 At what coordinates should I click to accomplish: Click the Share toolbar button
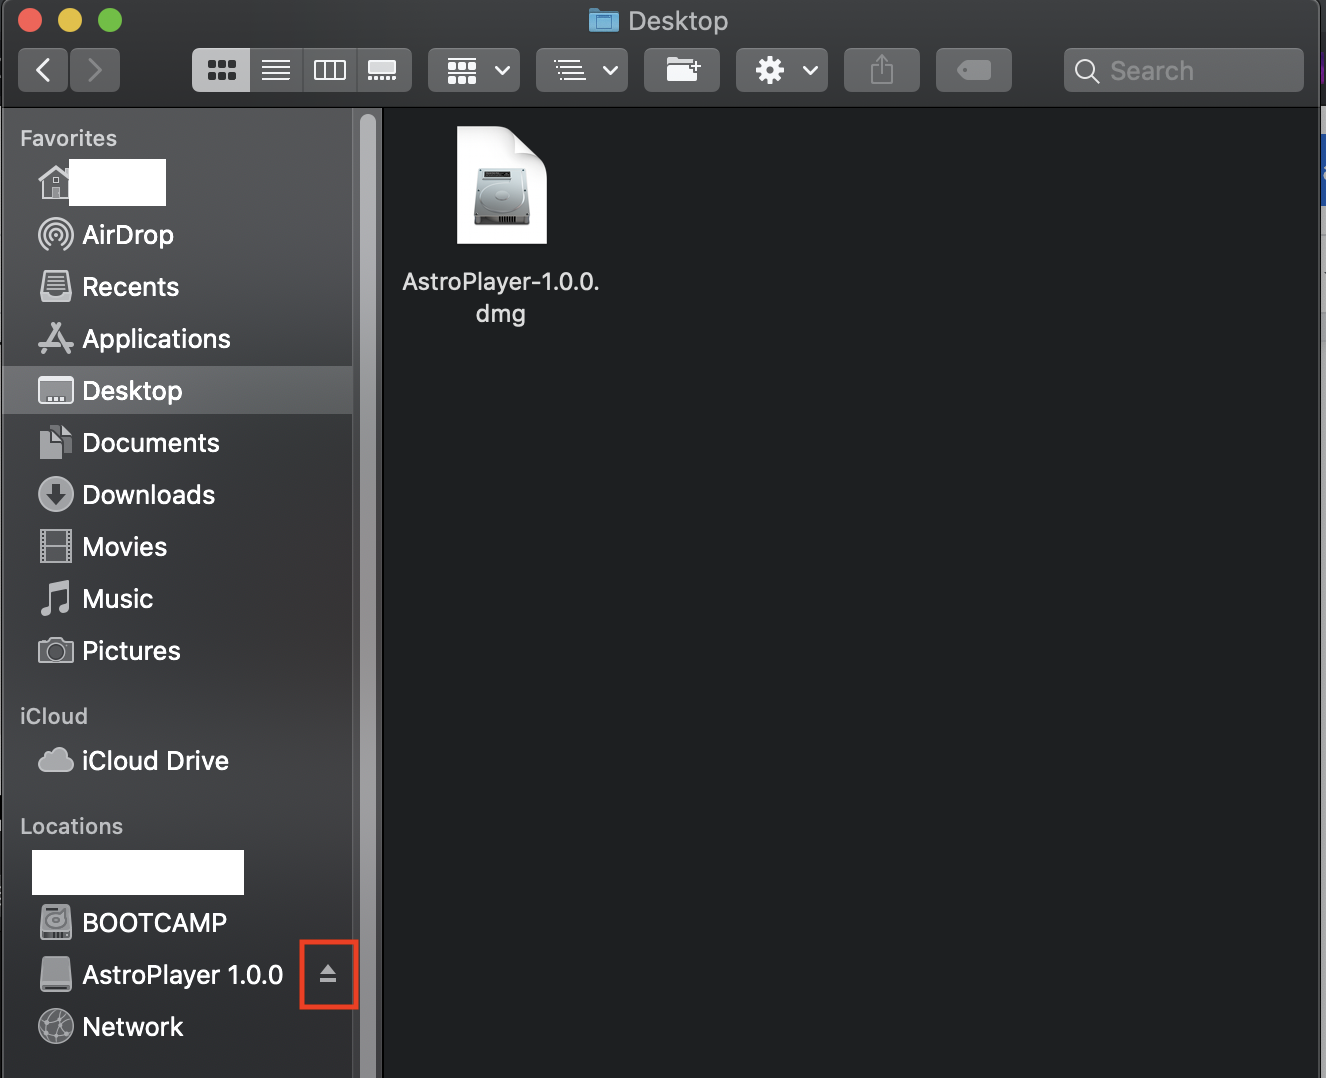tap(882, 70)
